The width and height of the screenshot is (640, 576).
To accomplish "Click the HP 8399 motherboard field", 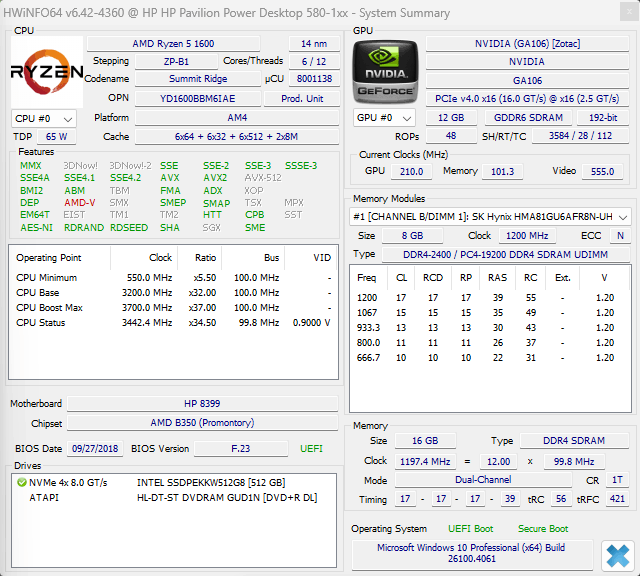I will (x=202, y=404).
